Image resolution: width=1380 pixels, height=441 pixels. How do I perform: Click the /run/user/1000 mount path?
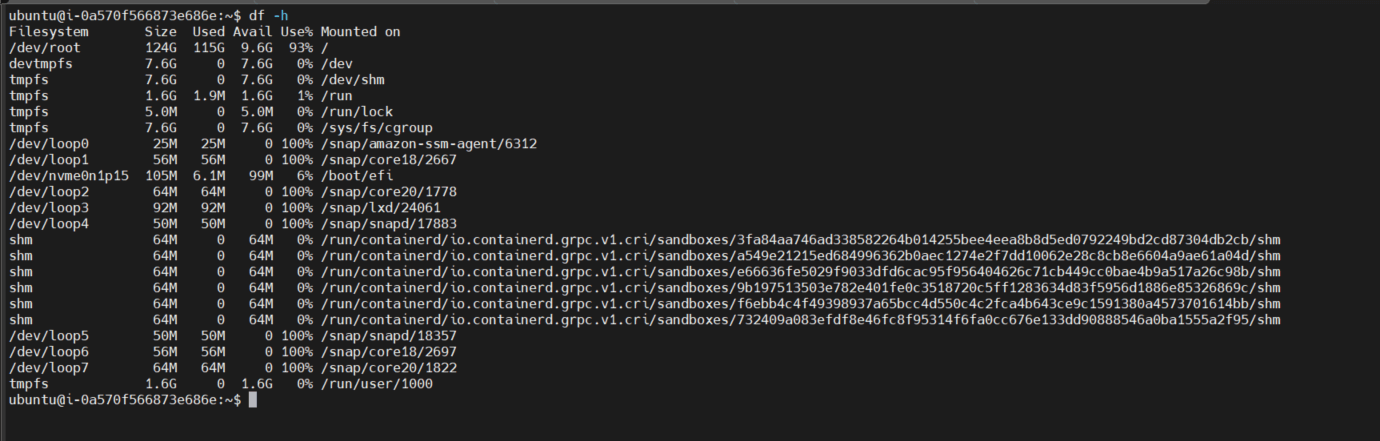pos(377,383)
